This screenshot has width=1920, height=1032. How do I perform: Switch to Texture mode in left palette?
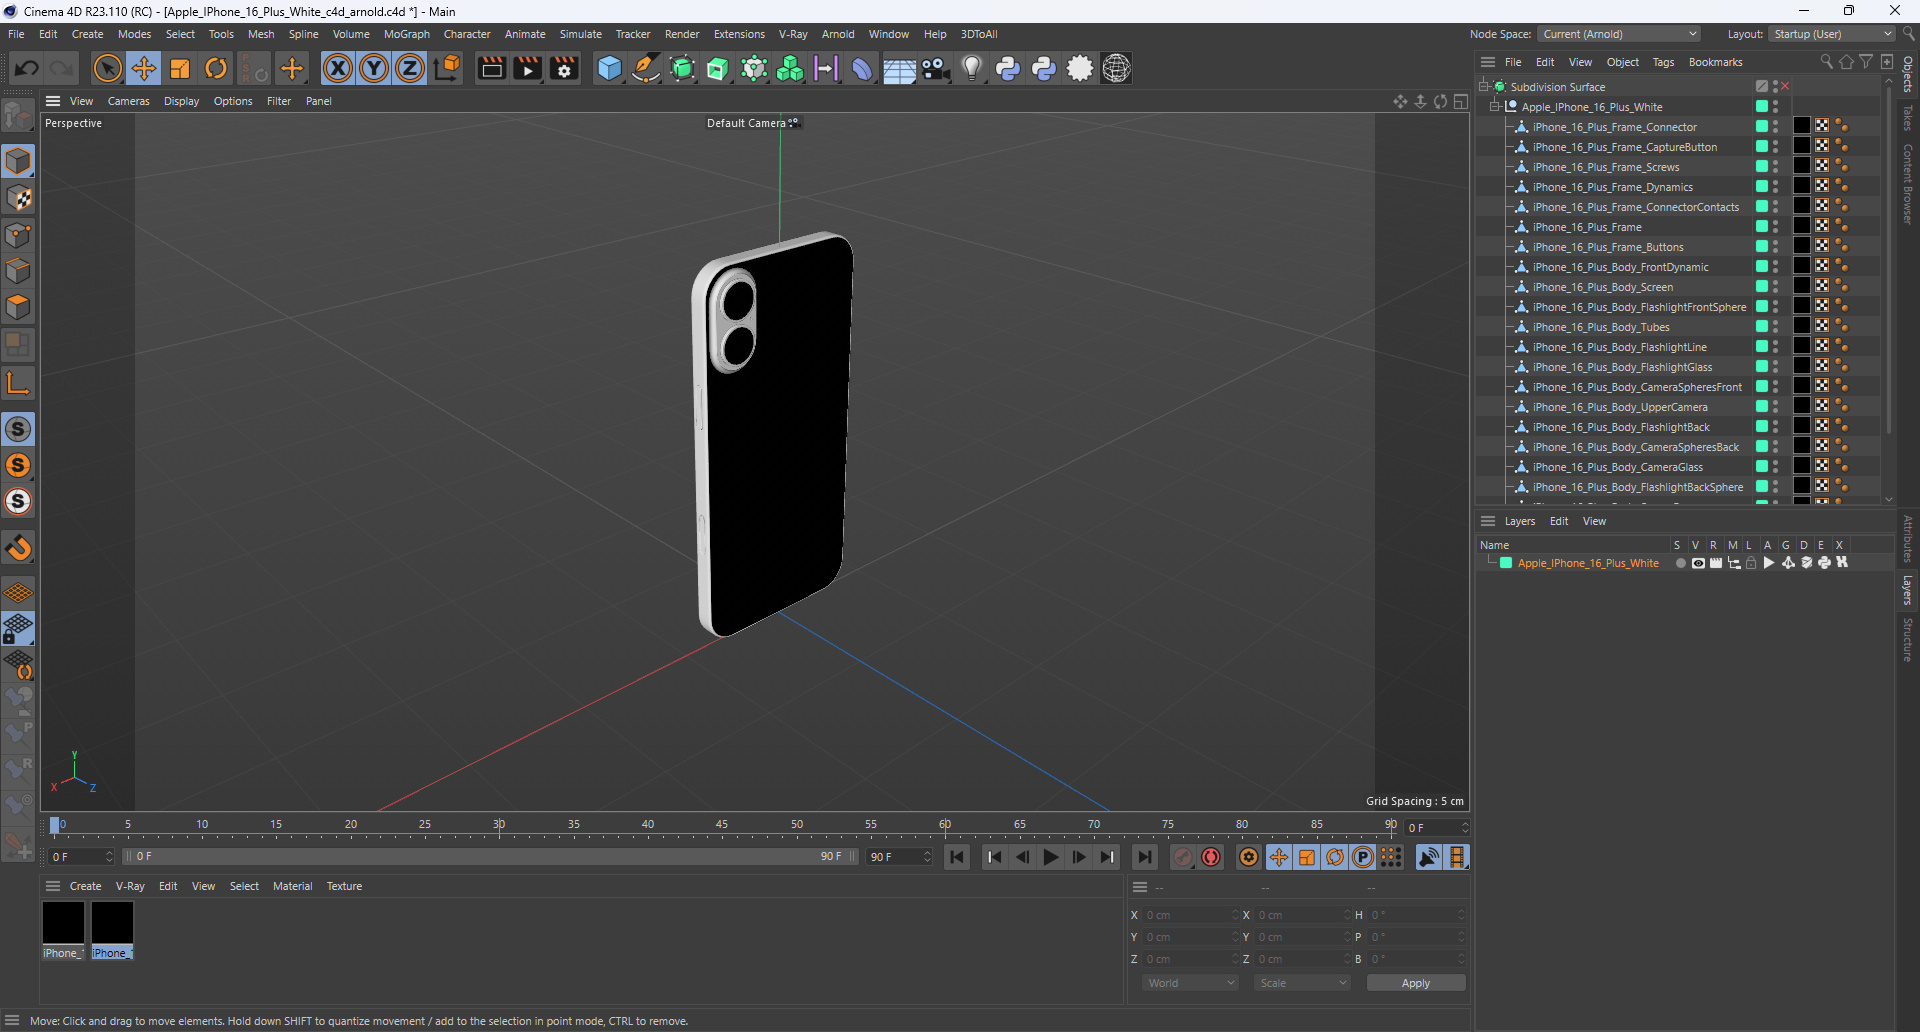point(18,198)
